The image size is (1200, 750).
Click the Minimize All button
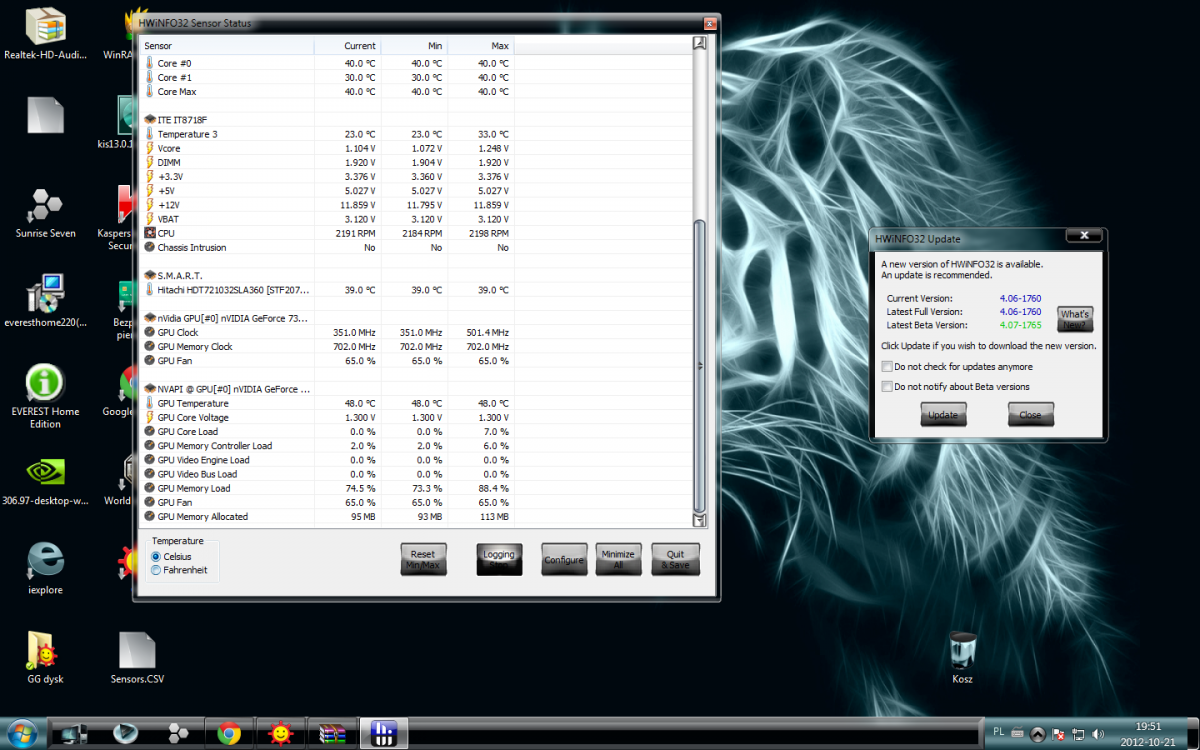coord(618,559)
